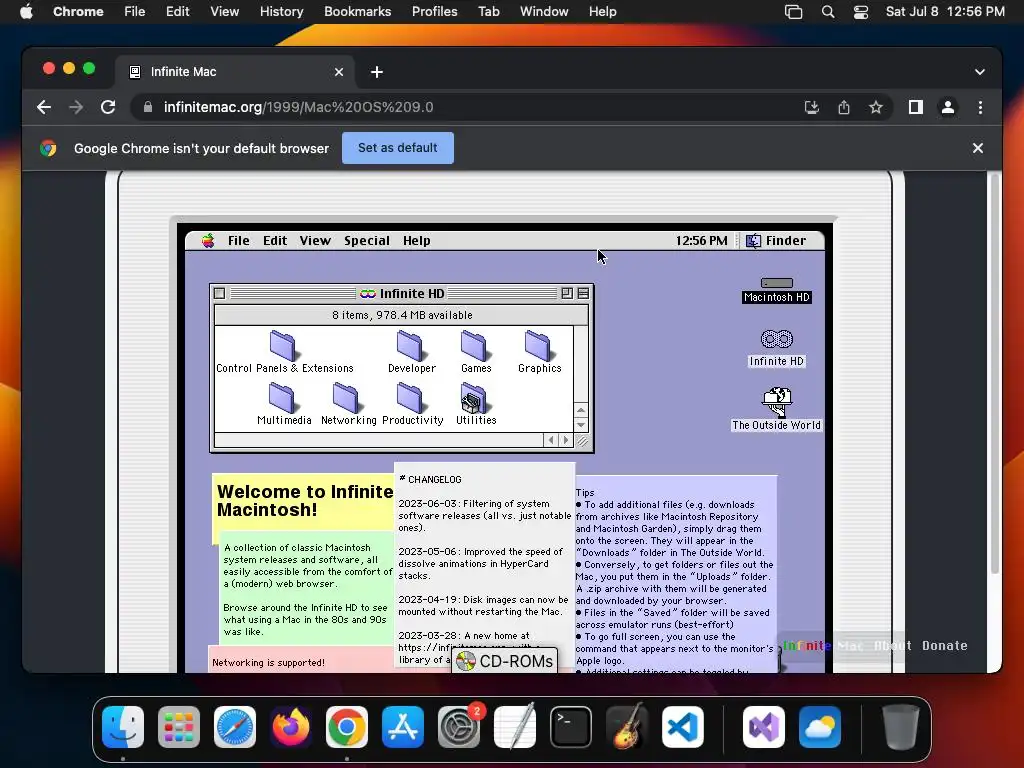Click the Finder application menu icon
This screenshot has height=768, width=1024.
[754, 240]
